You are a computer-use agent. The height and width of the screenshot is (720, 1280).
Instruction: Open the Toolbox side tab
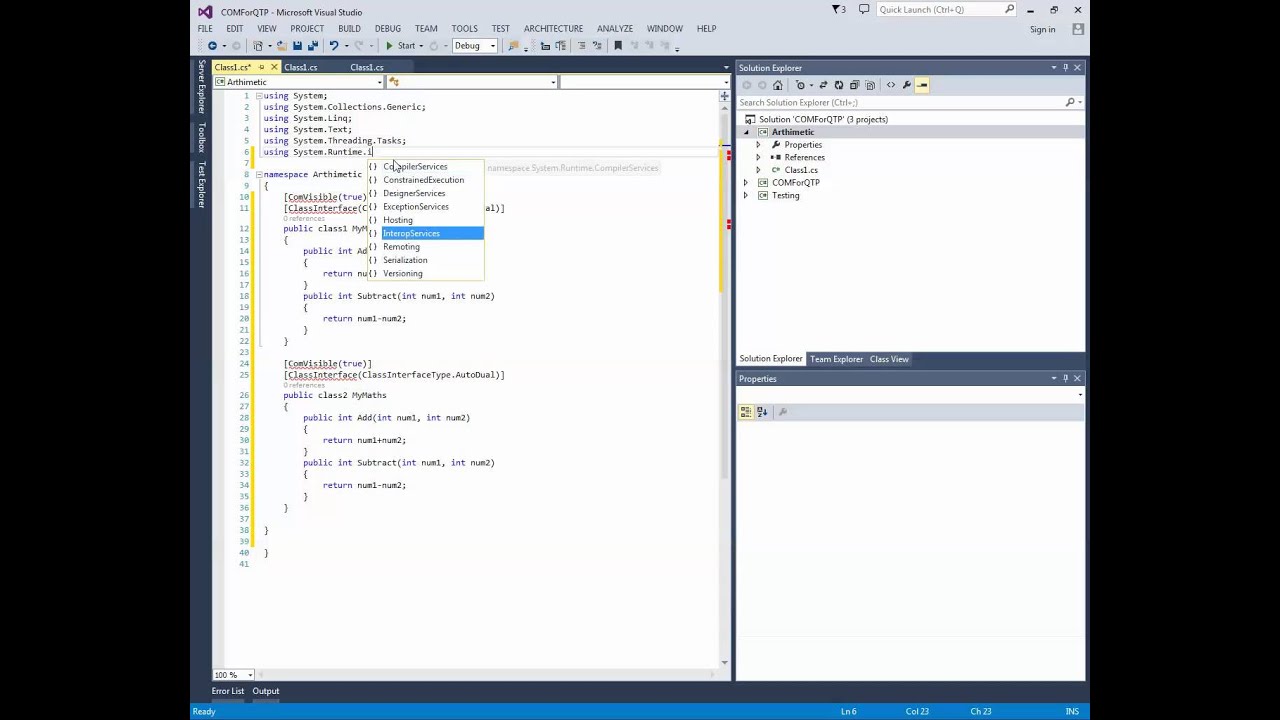(x=201, y=137)
